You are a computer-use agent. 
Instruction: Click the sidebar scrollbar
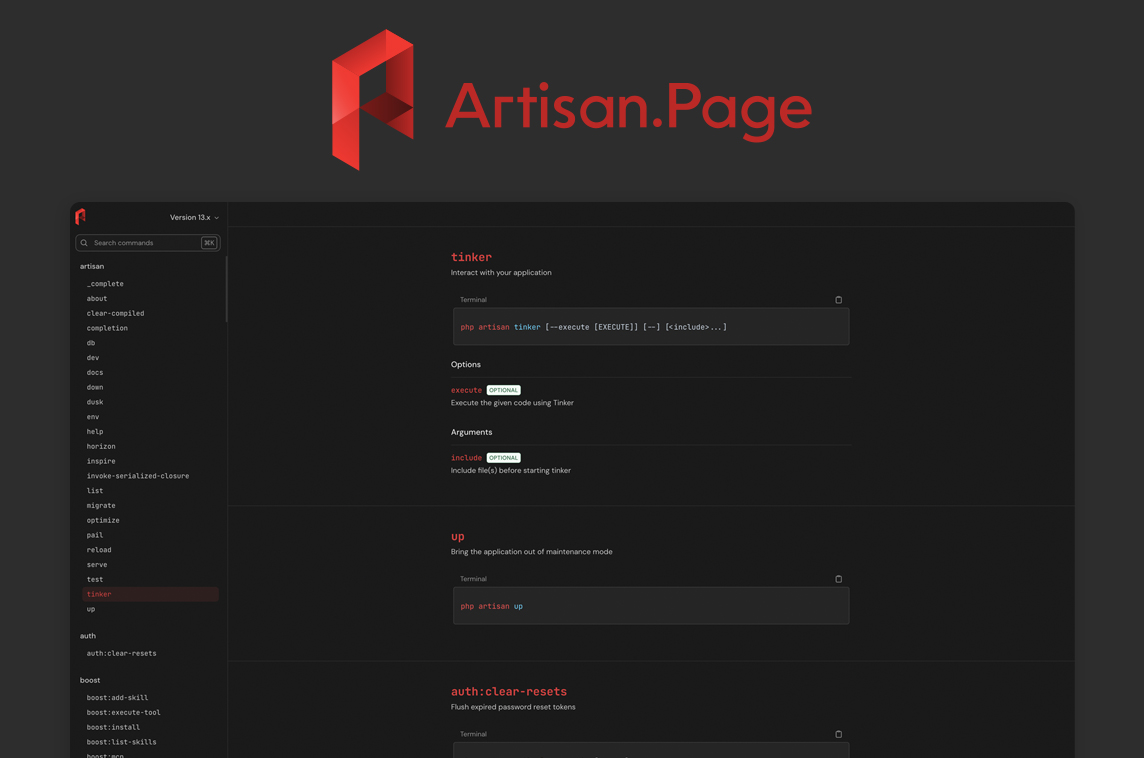226,290
